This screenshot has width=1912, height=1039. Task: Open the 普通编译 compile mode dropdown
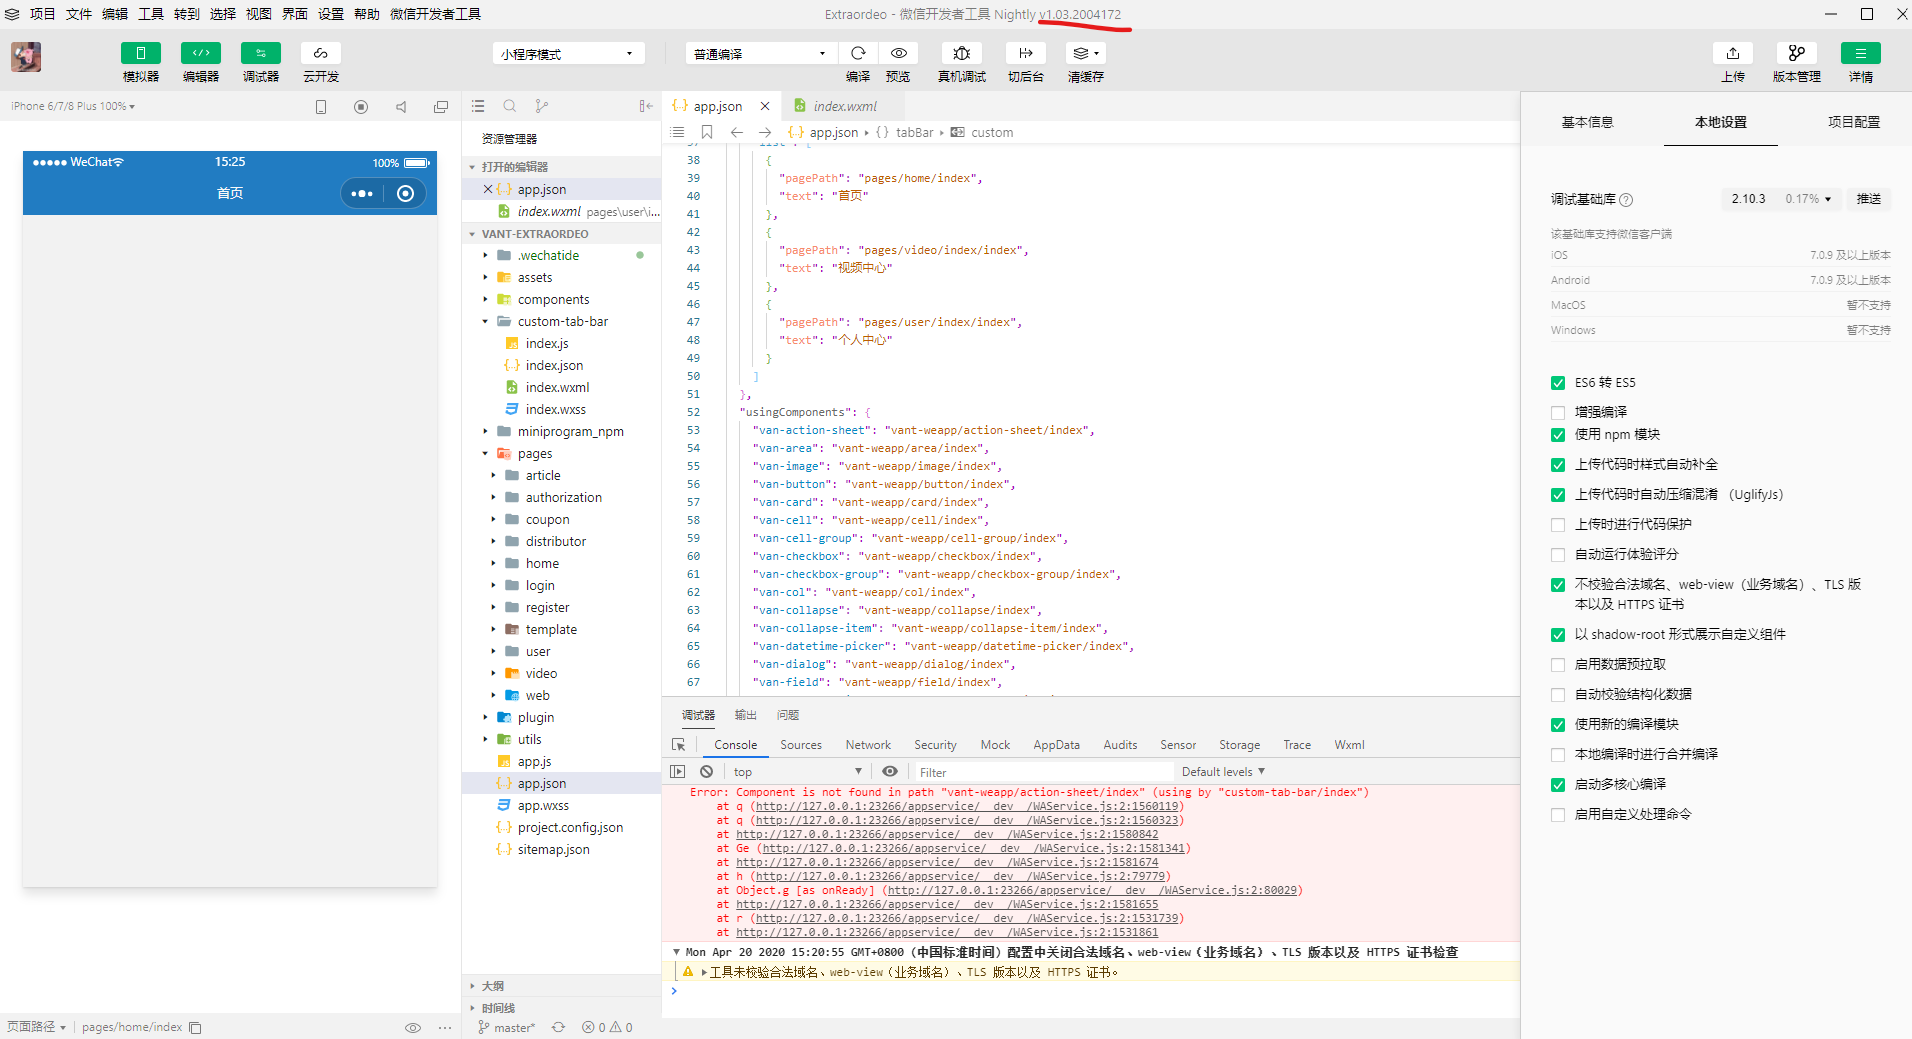click(760, 54)
